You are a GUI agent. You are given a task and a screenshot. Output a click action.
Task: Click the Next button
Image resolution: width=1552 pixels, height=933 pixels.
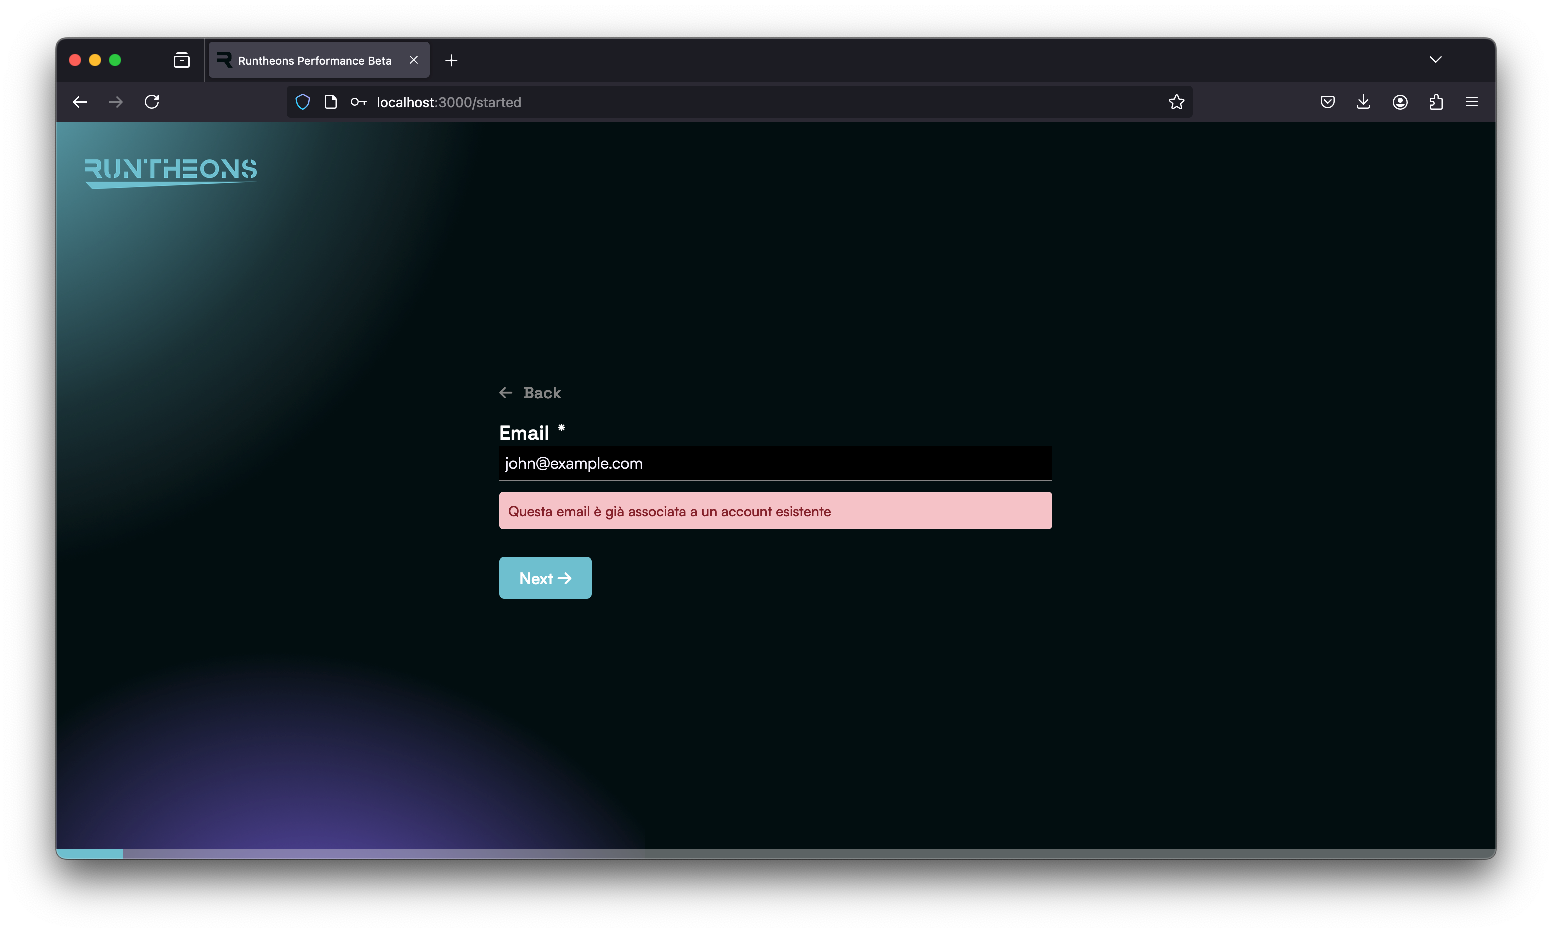click(x=545, y=578)
